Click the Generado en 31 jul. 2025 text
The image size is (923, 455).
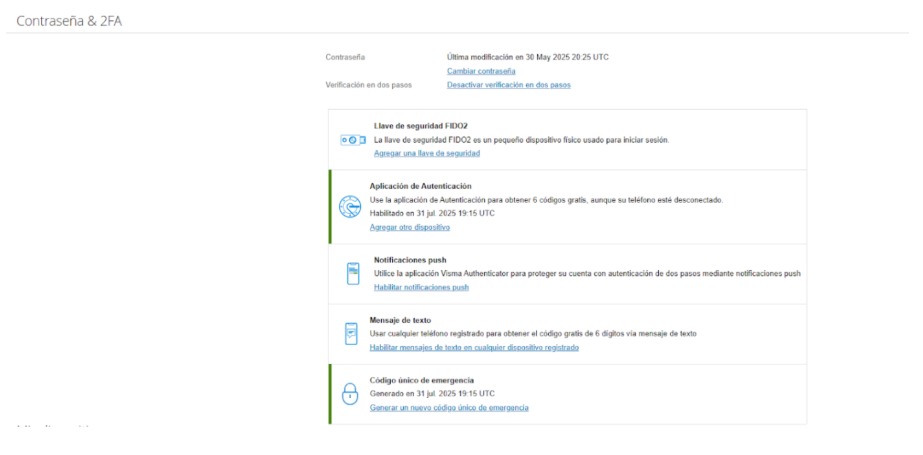tap(432, 393)
